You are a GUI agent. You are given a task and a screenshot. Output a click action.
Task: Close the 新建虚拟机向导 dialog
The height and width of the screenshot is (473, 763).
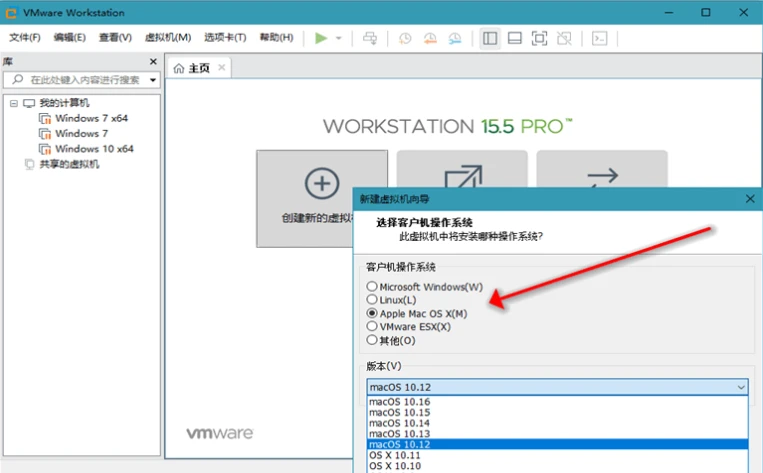coord(750,199)
